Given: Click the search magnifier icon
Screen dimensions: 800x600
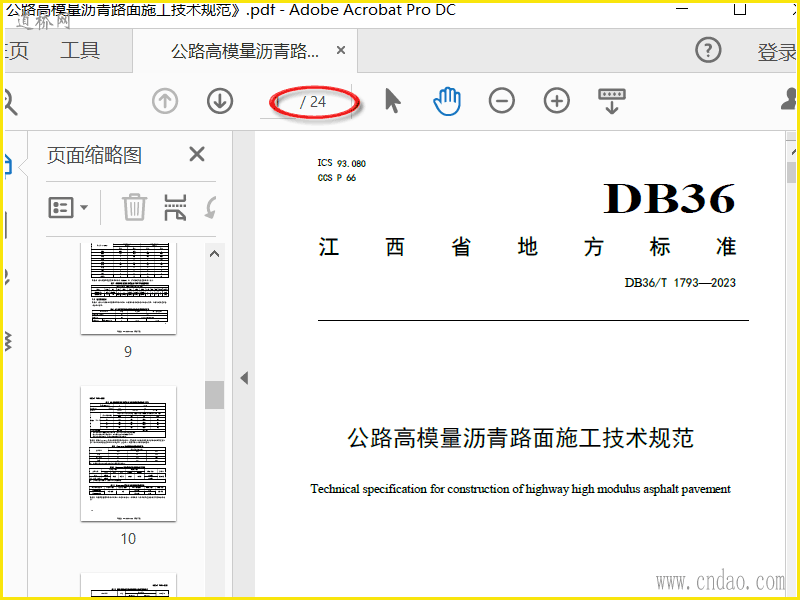Looking at the screenshot, I should (10, 102).
